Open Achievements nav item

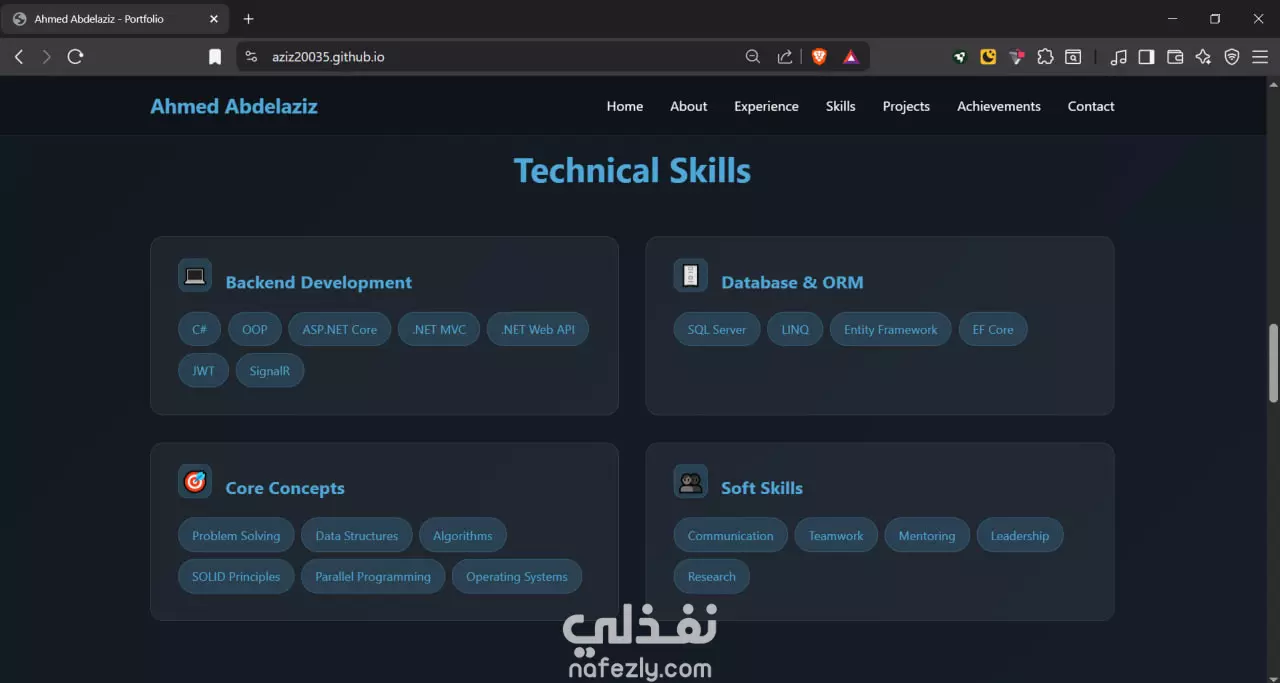click(999, 106)
